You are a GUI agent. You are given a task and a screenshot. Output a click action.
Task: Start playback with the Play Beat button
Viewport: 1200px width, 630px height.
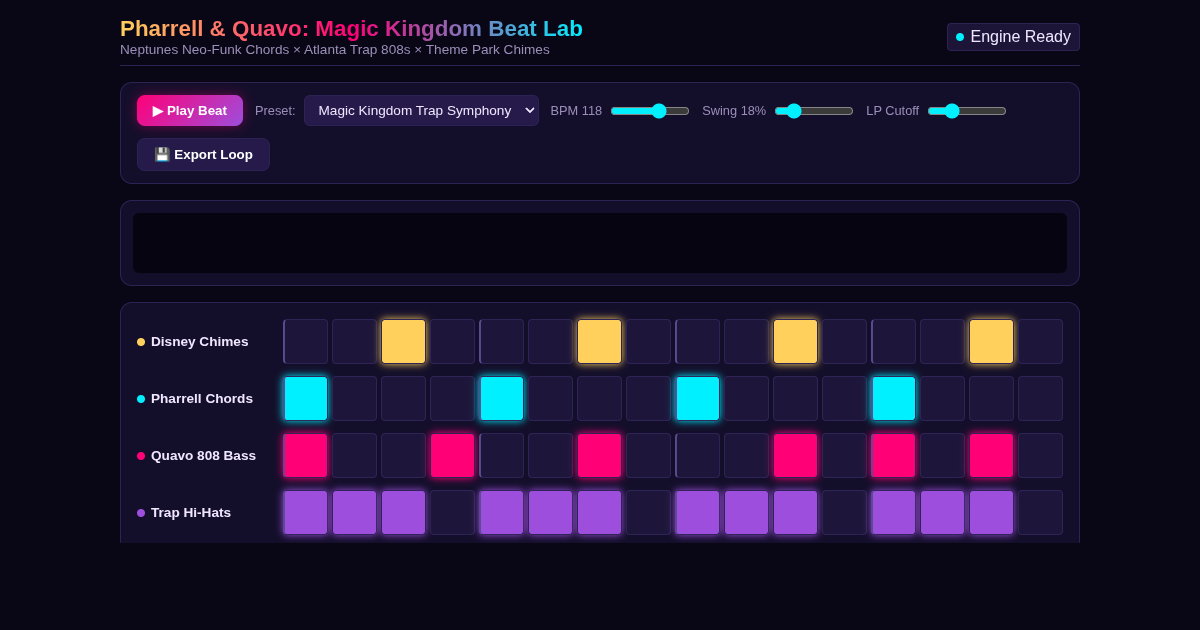click(x=190, y=111)
